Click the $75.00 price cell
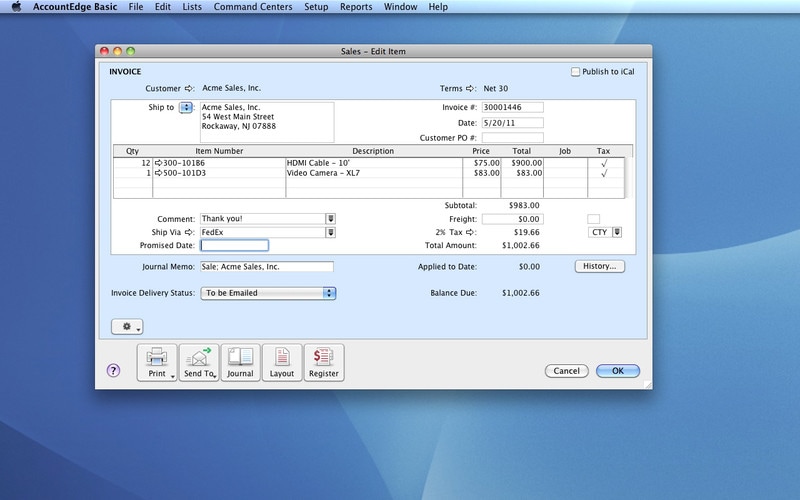800x500 pixels. [482, 163]
